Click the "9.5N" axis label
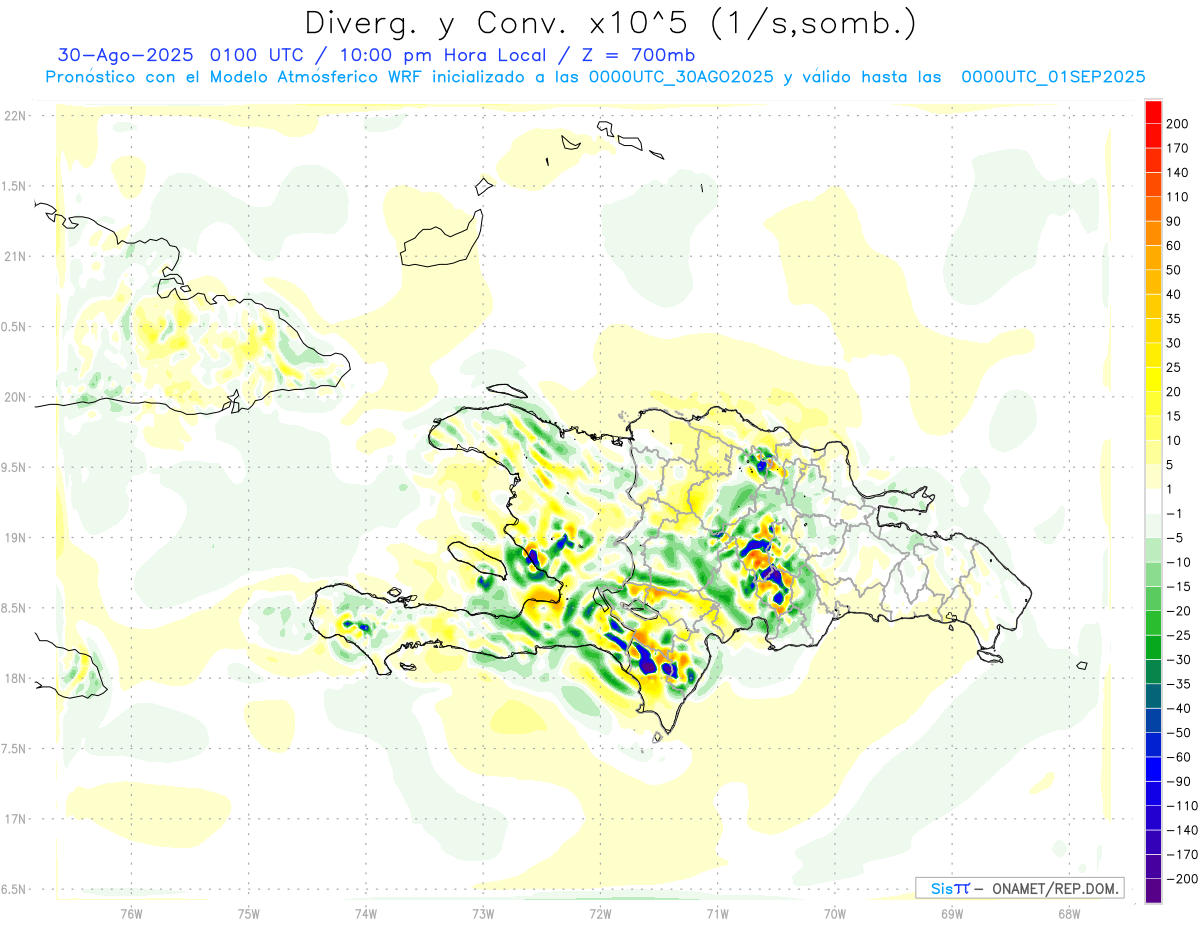1200x927 pixels. point(15,467)
